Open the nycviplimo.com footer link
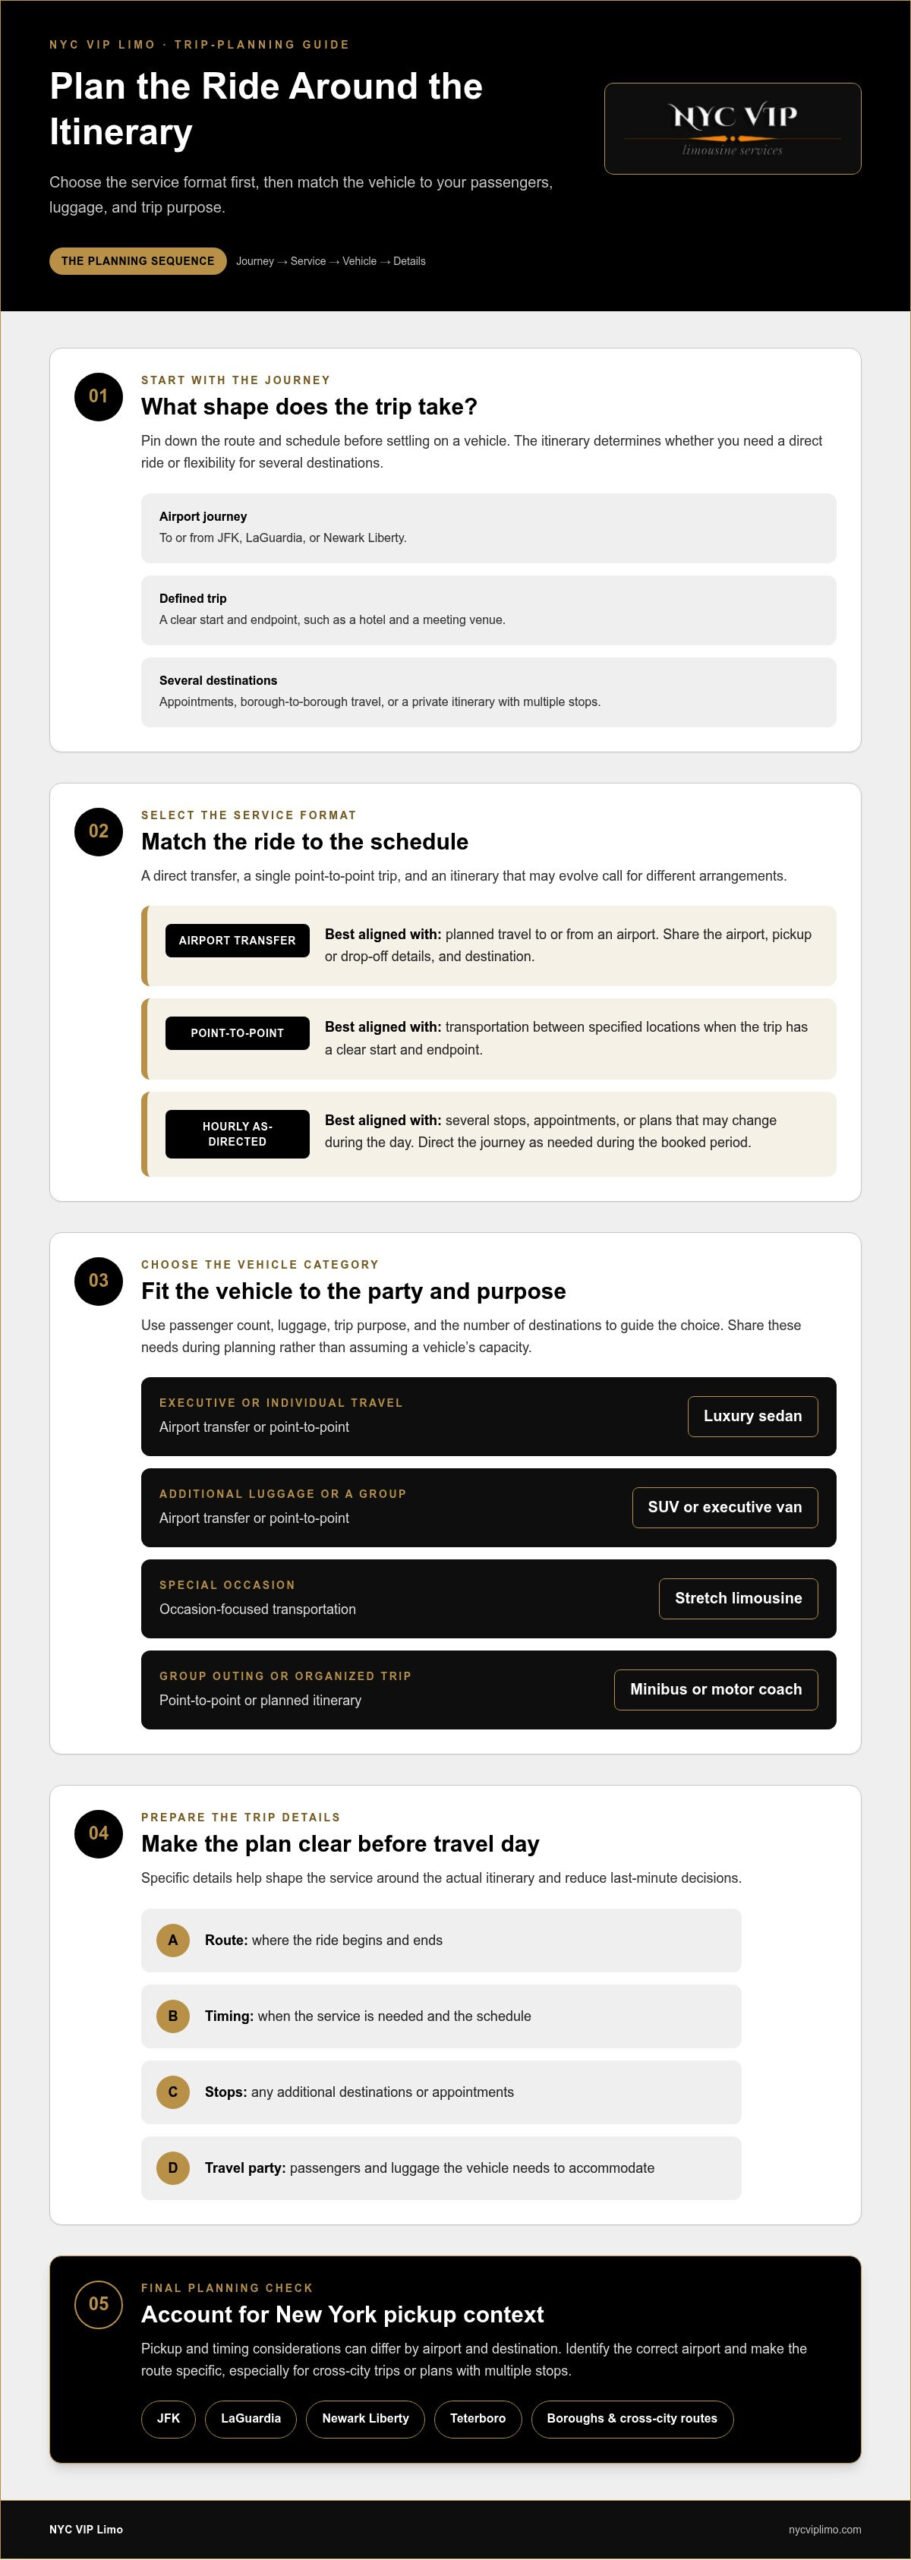Viewport: 911px width, 2560px height. point(824,2529)
